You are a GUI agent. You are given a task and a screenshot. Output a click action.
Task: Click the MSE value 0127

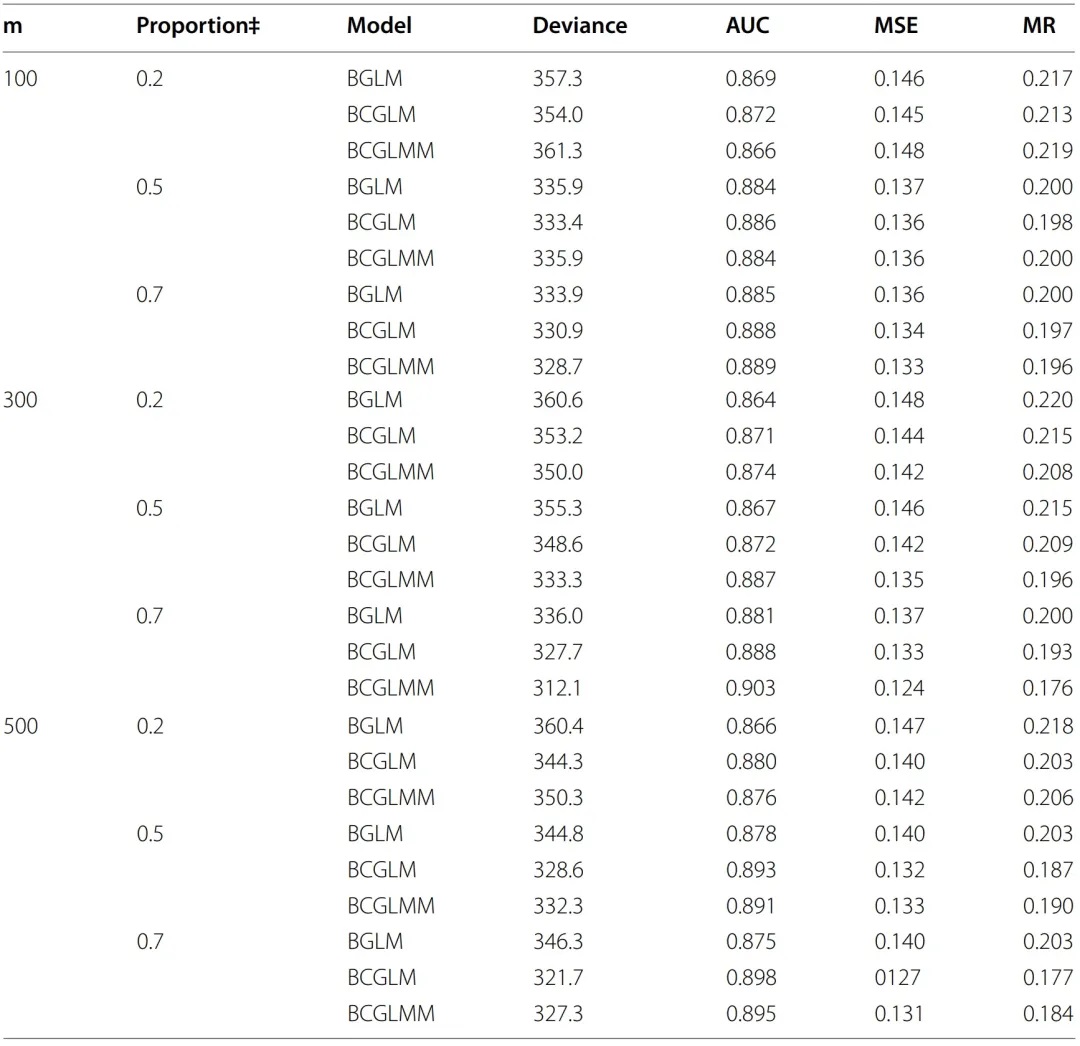click(x=897, y=977)
